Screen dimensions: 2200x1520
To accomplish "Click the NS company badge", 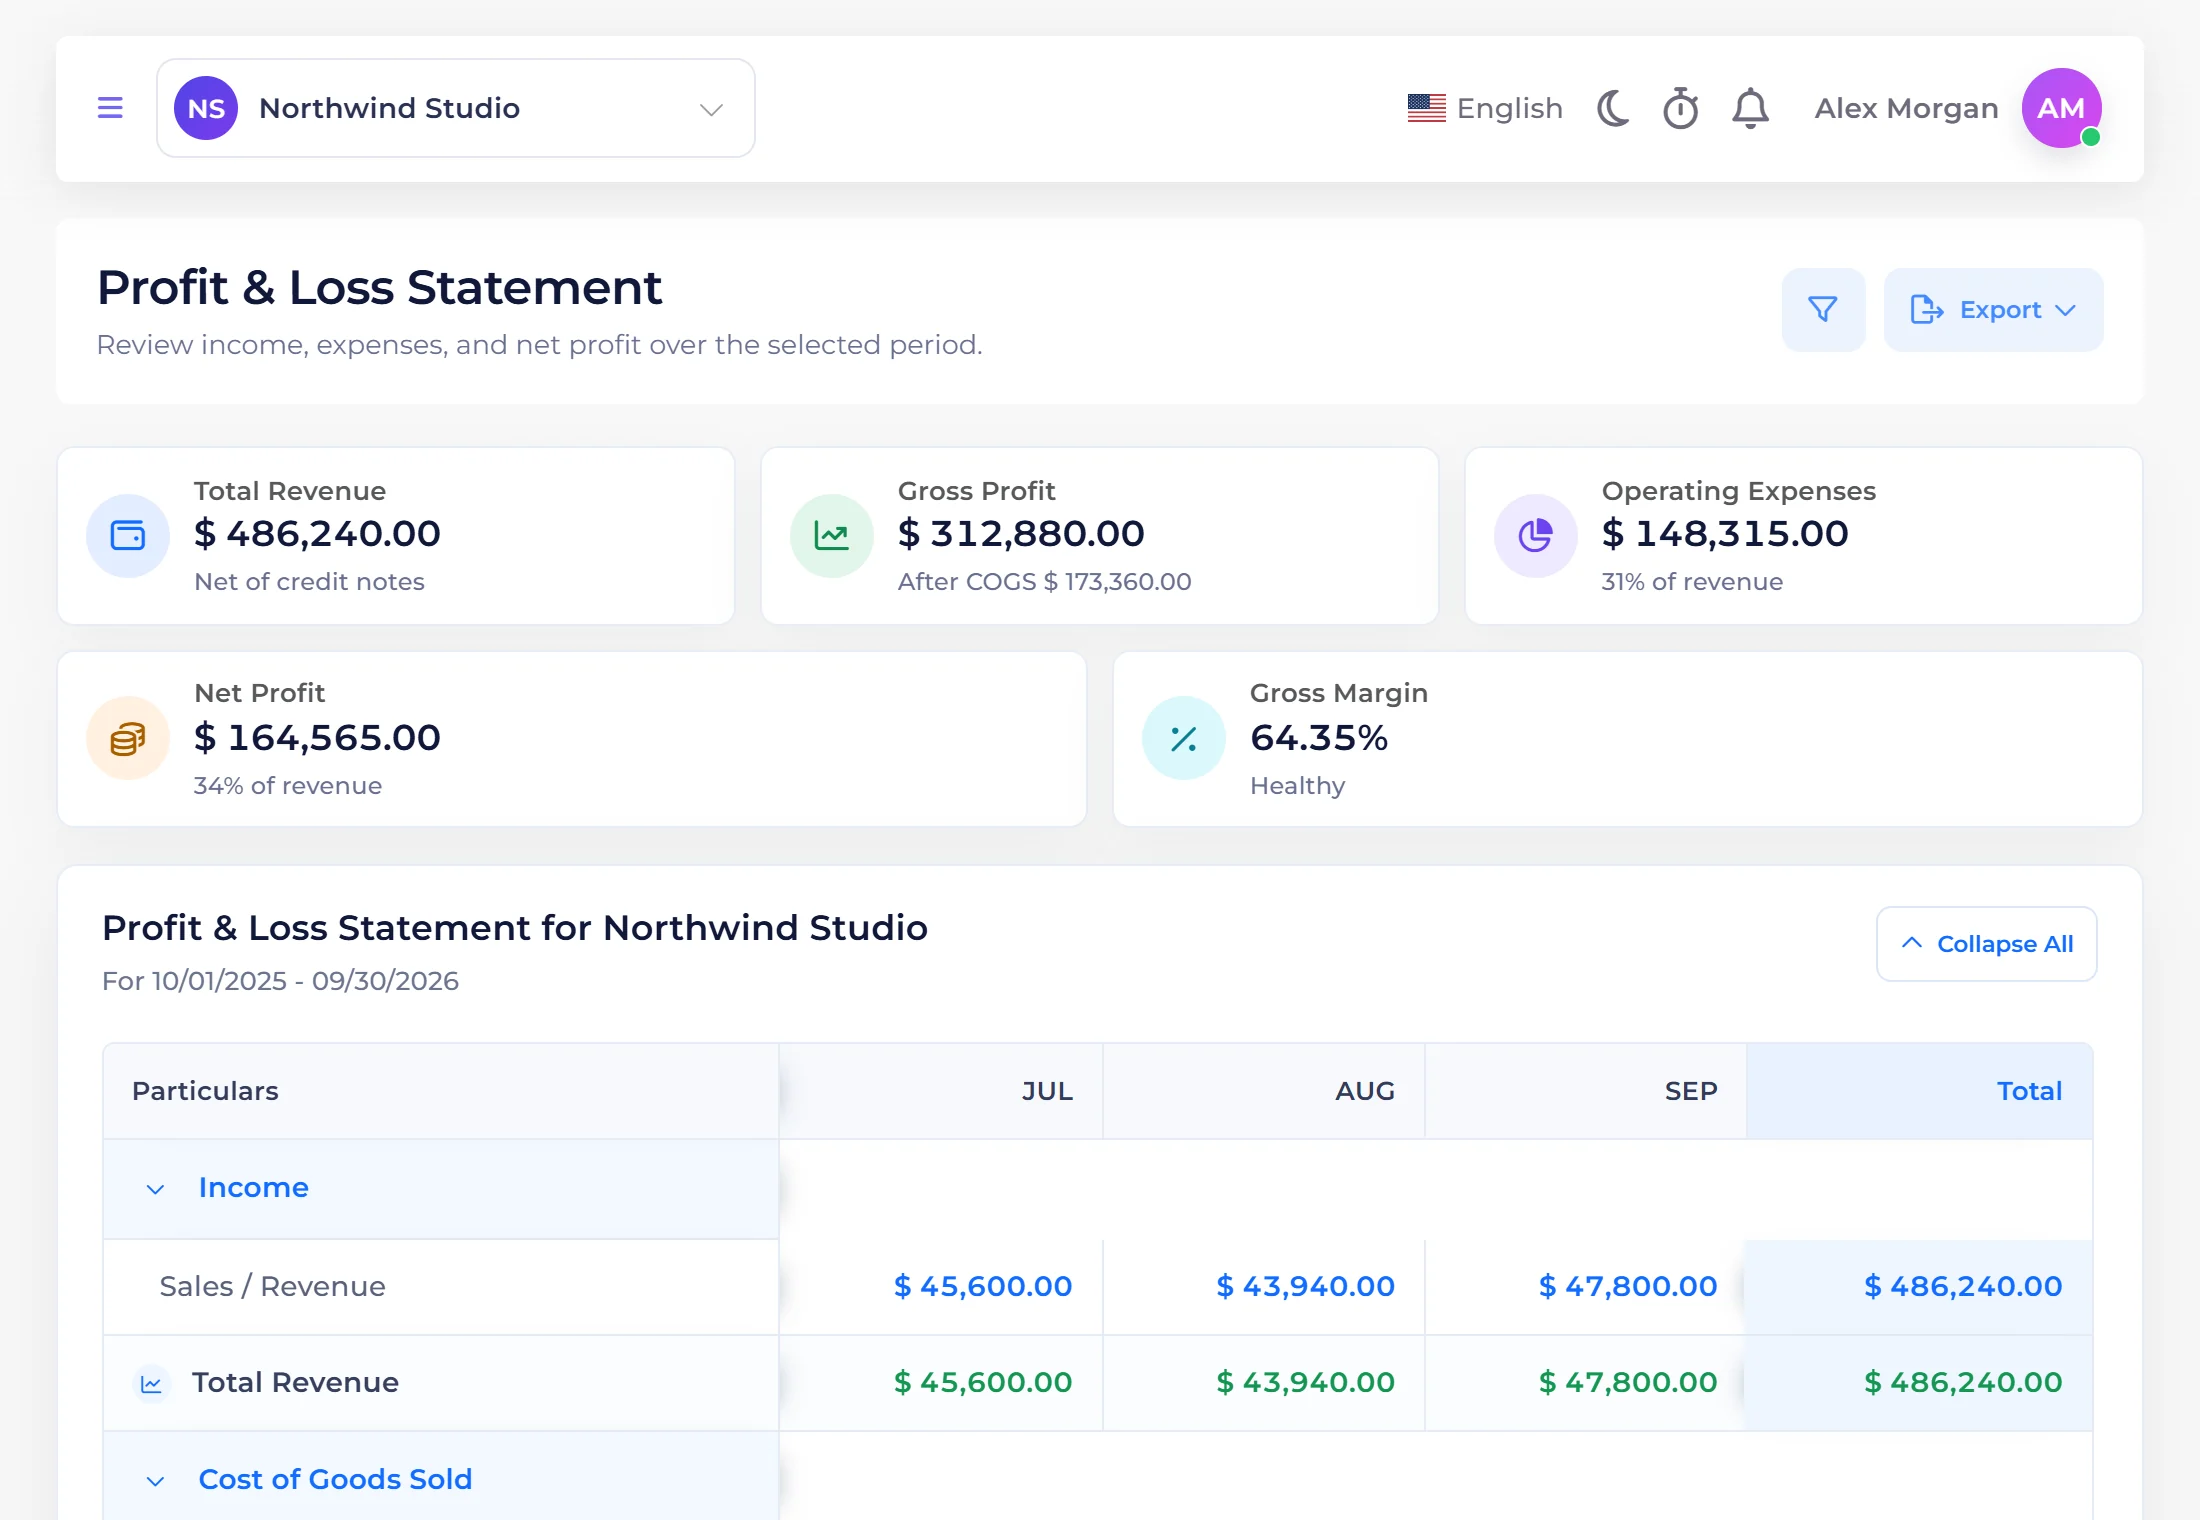I will tap(206, 108).
